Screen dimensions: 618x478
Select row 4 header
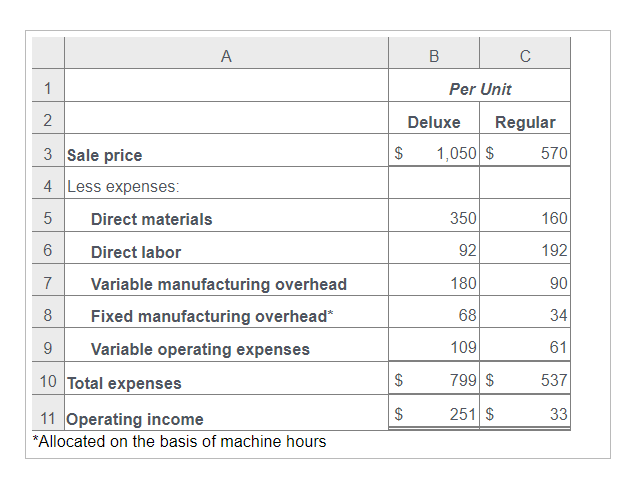point(48,183)
